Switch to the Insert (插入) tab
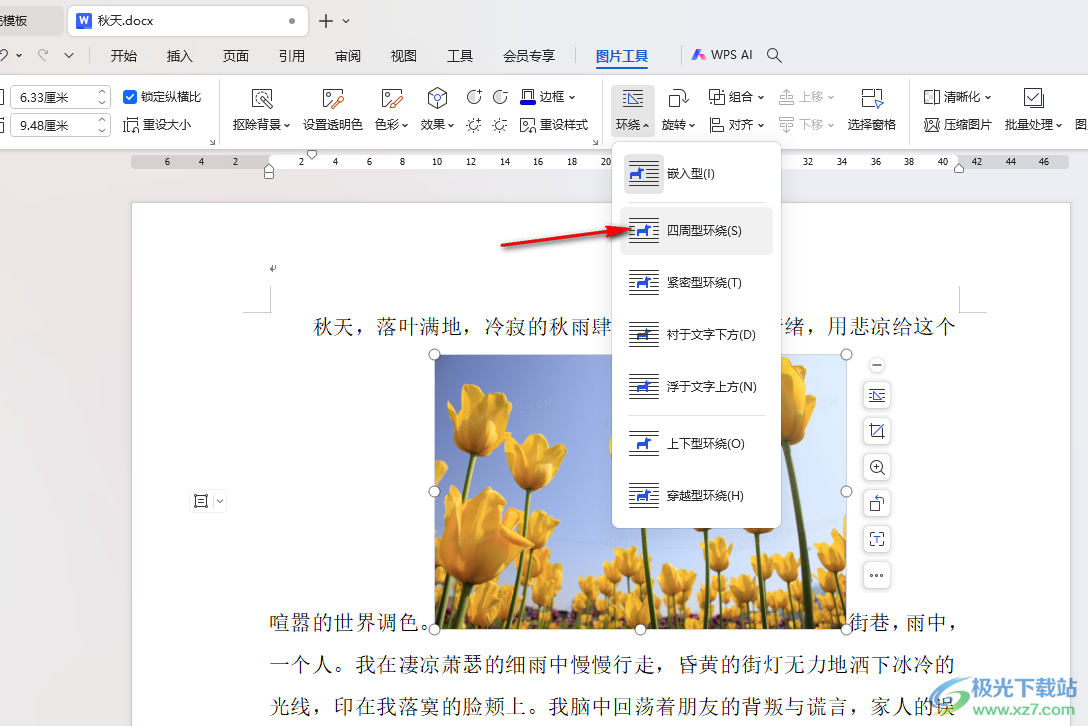The image size is (1088, 726). click(x=180, y=56)
